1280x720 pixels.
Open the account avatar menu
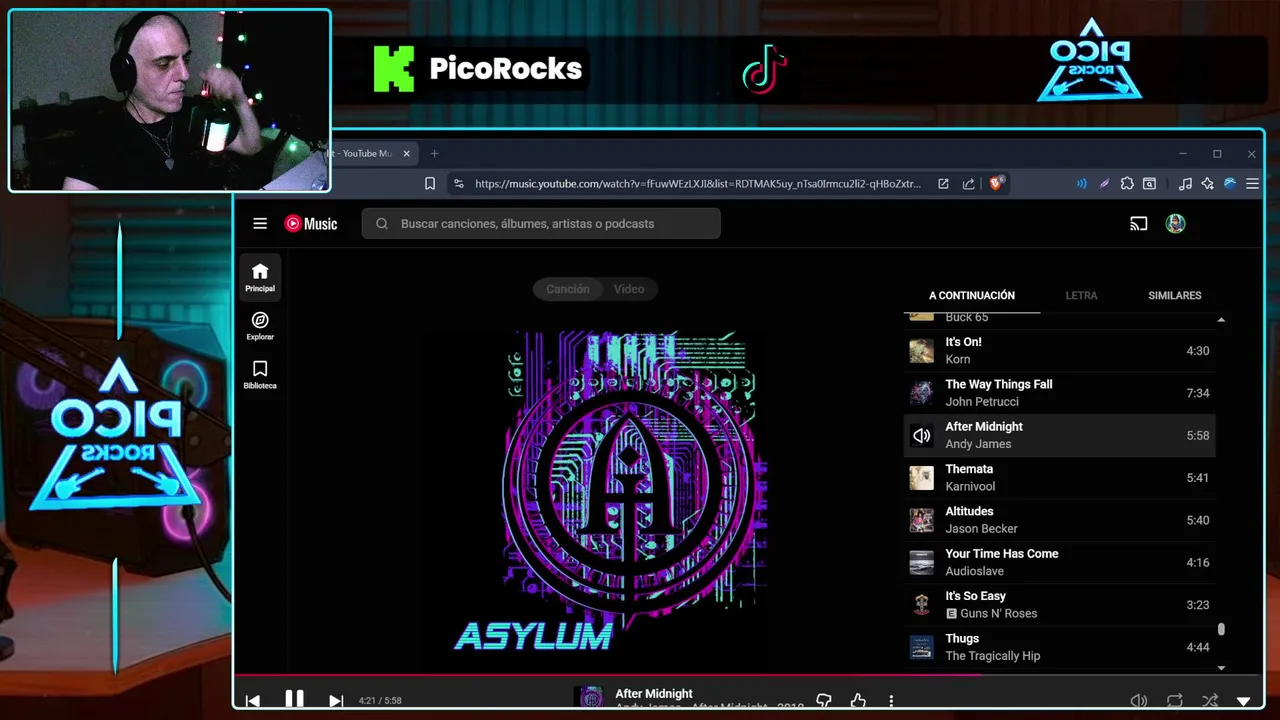coord(1175,224)
